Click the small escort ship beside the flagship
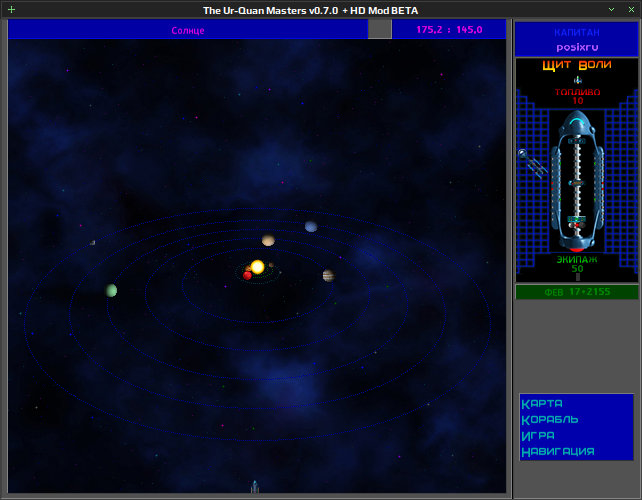 (533, 164)
